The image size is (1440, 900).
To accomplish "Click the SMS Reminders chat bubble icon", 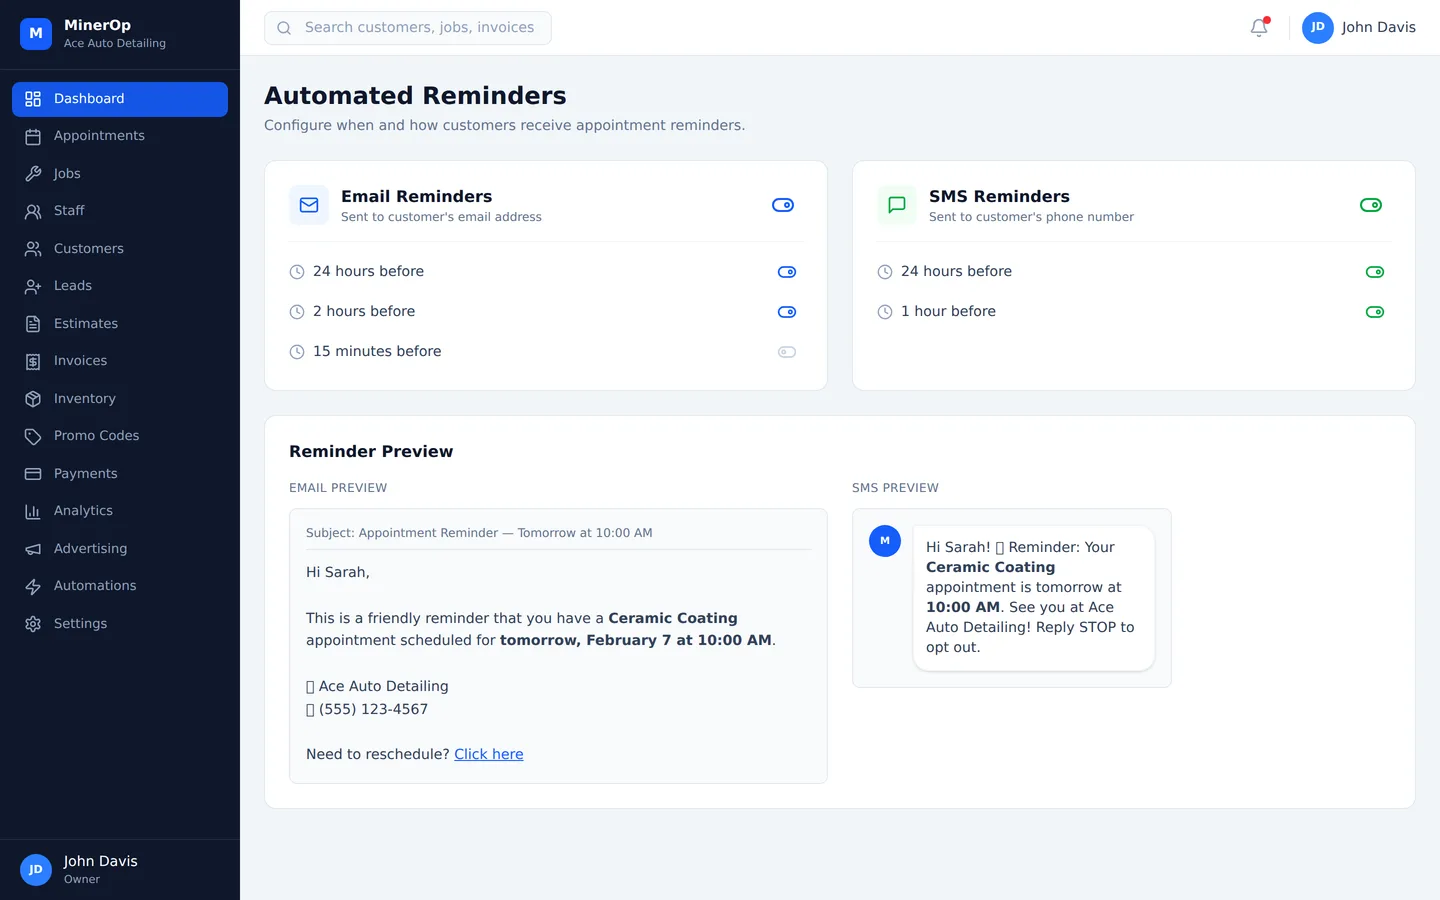I will [897, 205].
